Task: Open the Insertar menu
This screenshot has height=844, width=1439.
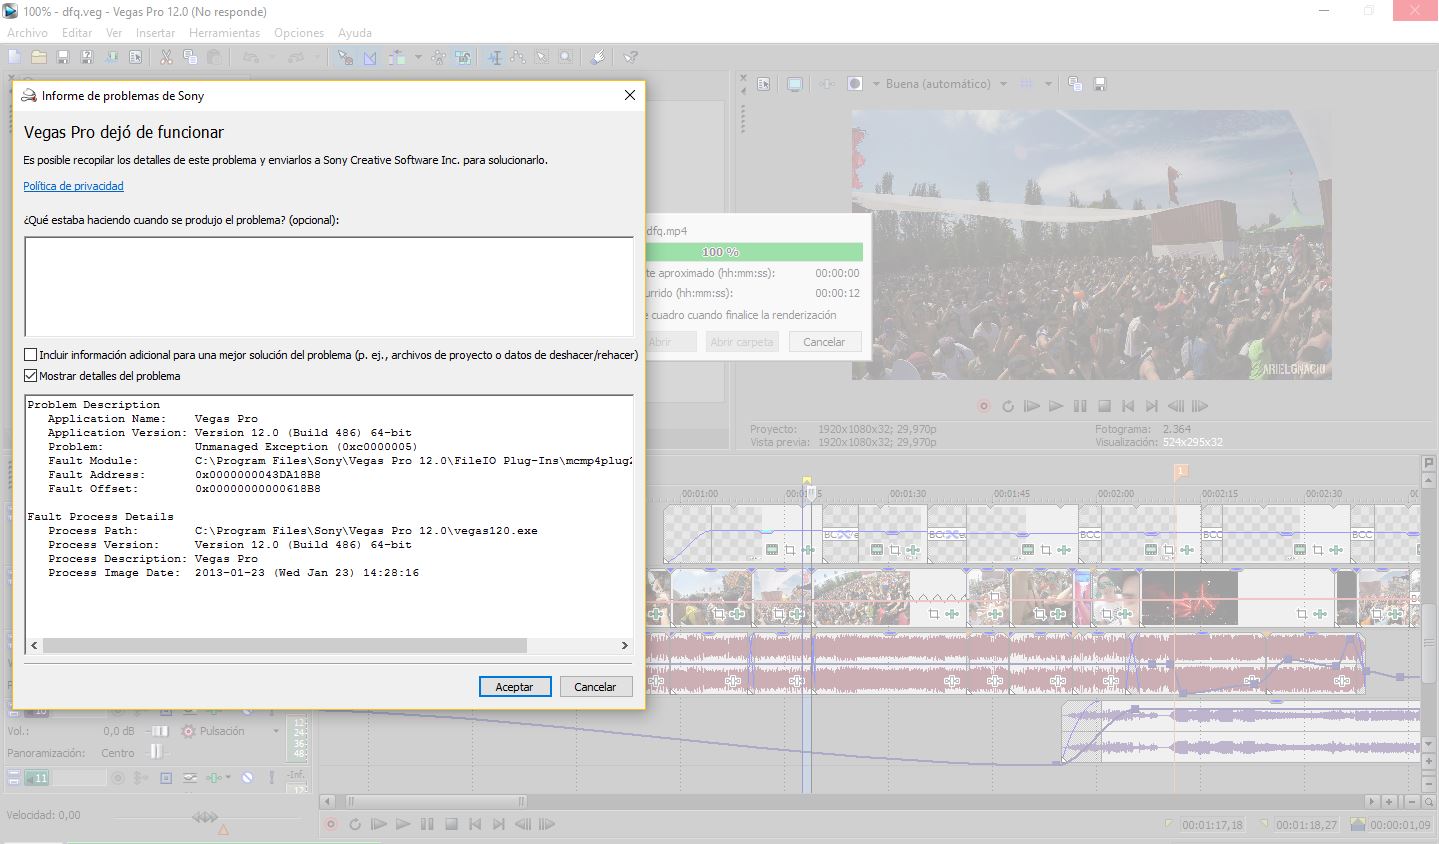Action: pyautogui.click(x=155, y=33)
